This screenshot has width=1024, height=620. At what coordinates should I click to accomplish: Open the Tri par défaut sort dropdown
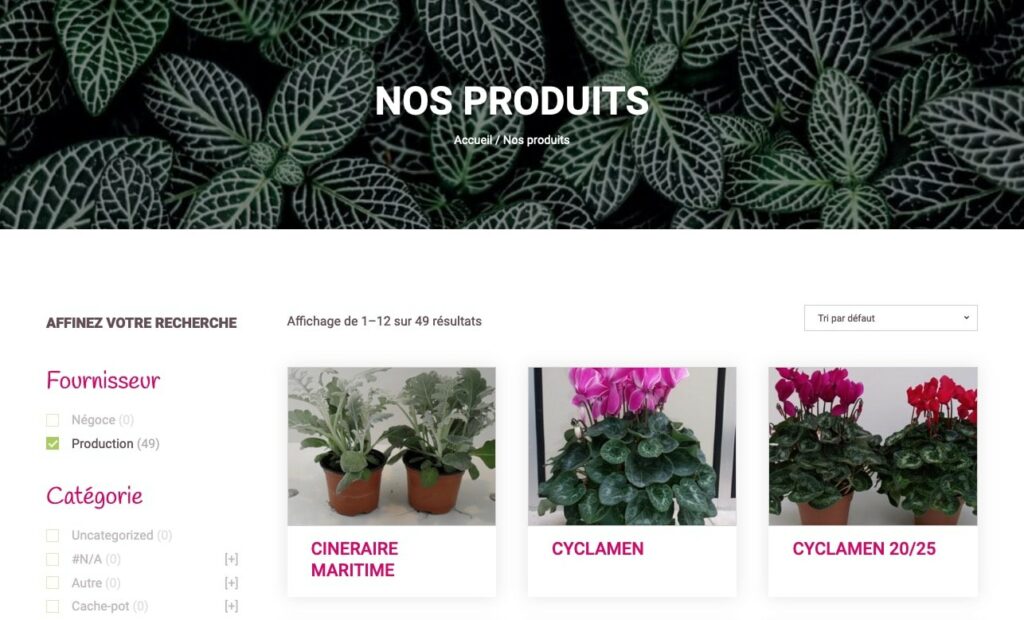[x=891, y=318]
